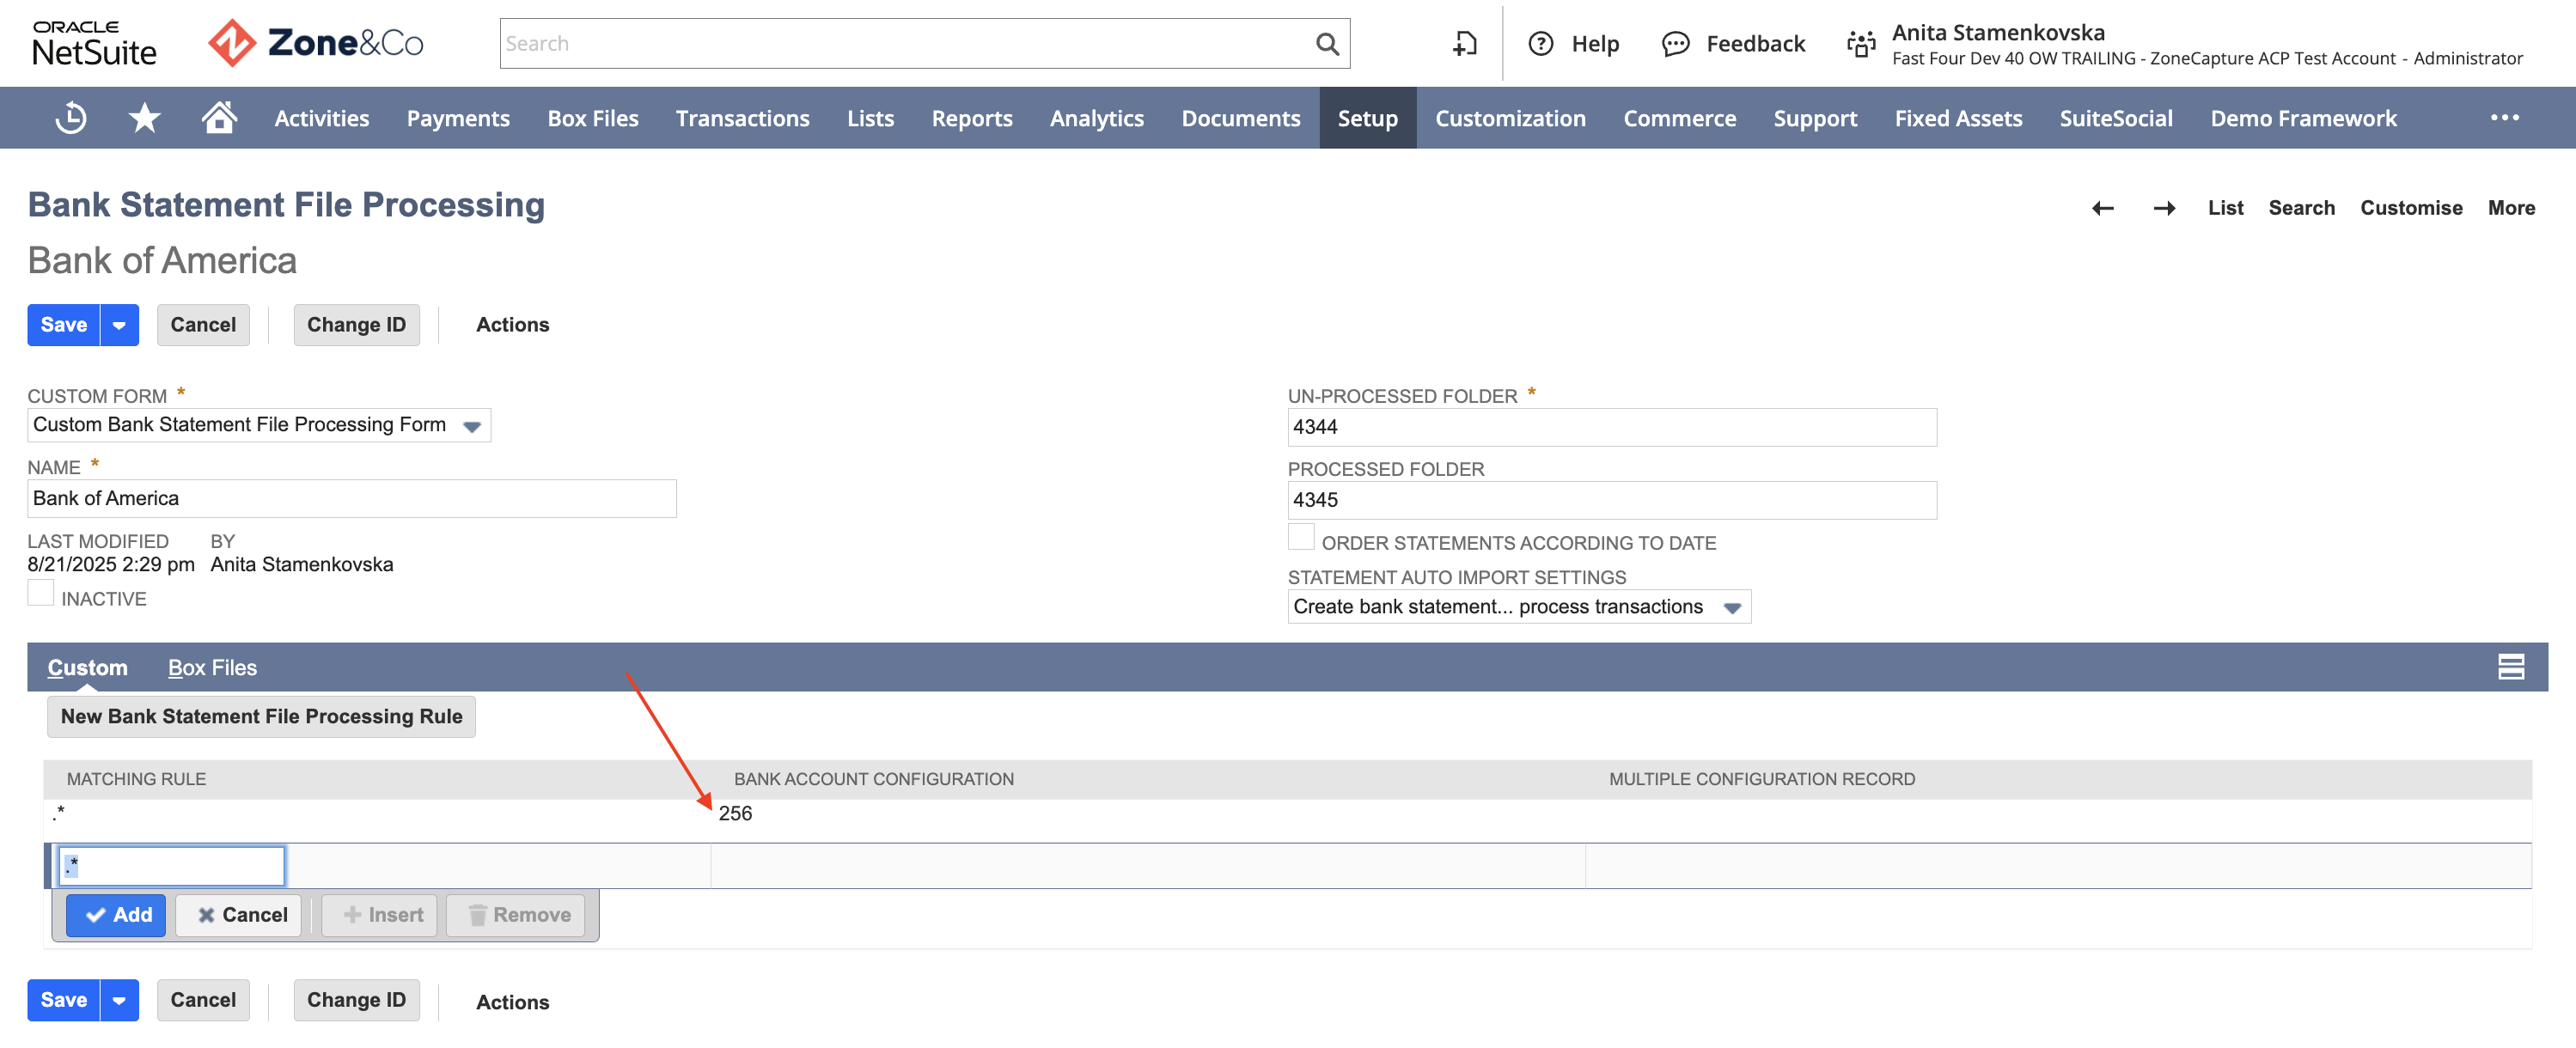The image size is (2576, 1048).
Task: Open the Shortcuts star icon
Action: [145, 118]
